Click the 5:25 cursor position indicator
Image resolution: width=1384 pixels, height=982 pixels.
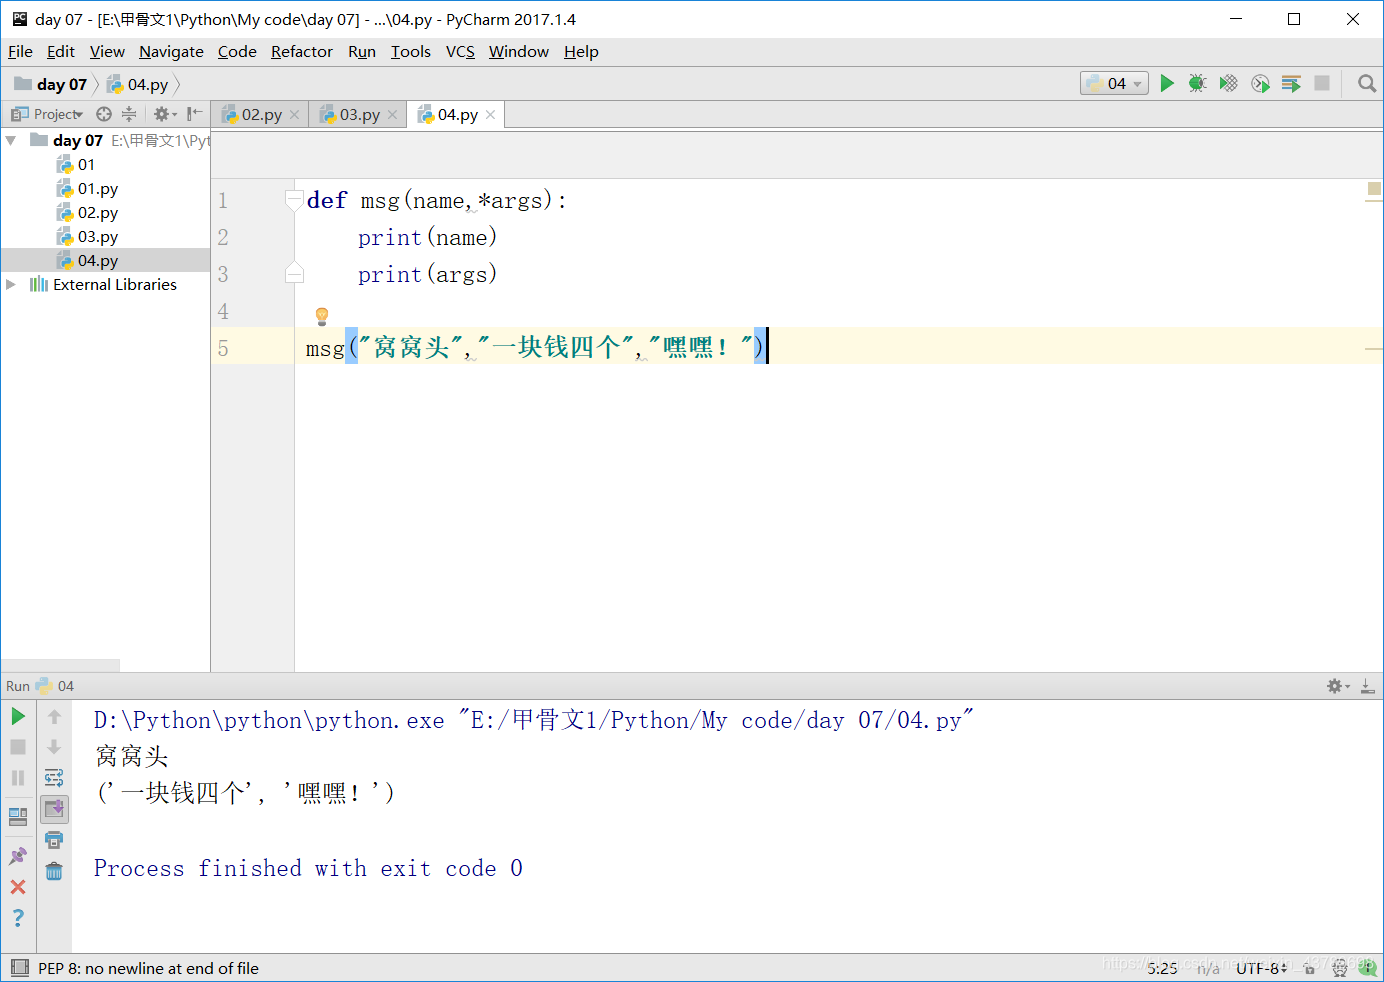[x=1162, y=968]
